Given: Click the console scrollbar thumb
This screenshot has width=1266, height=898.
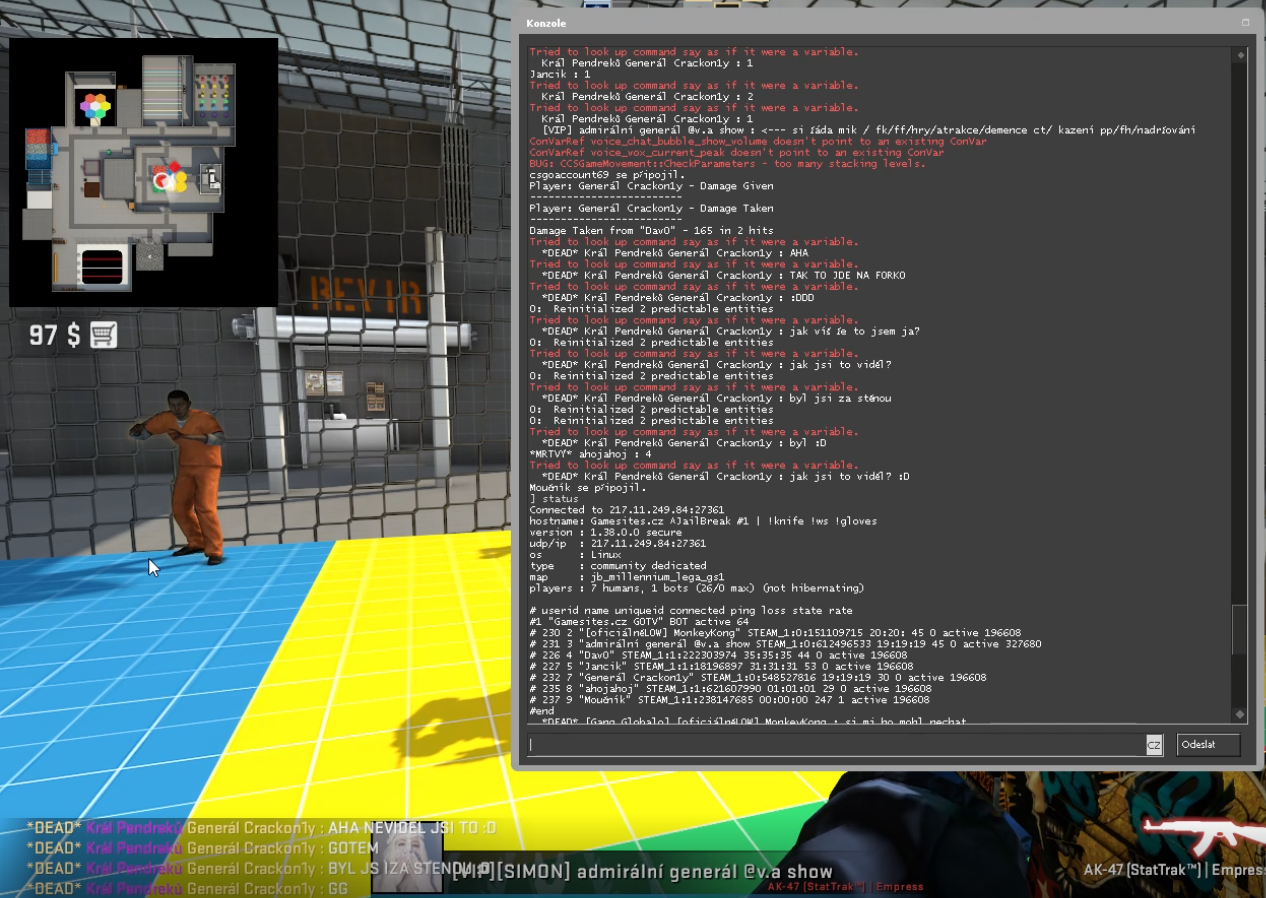Looking at the screenshot, I should [1240, 630].
